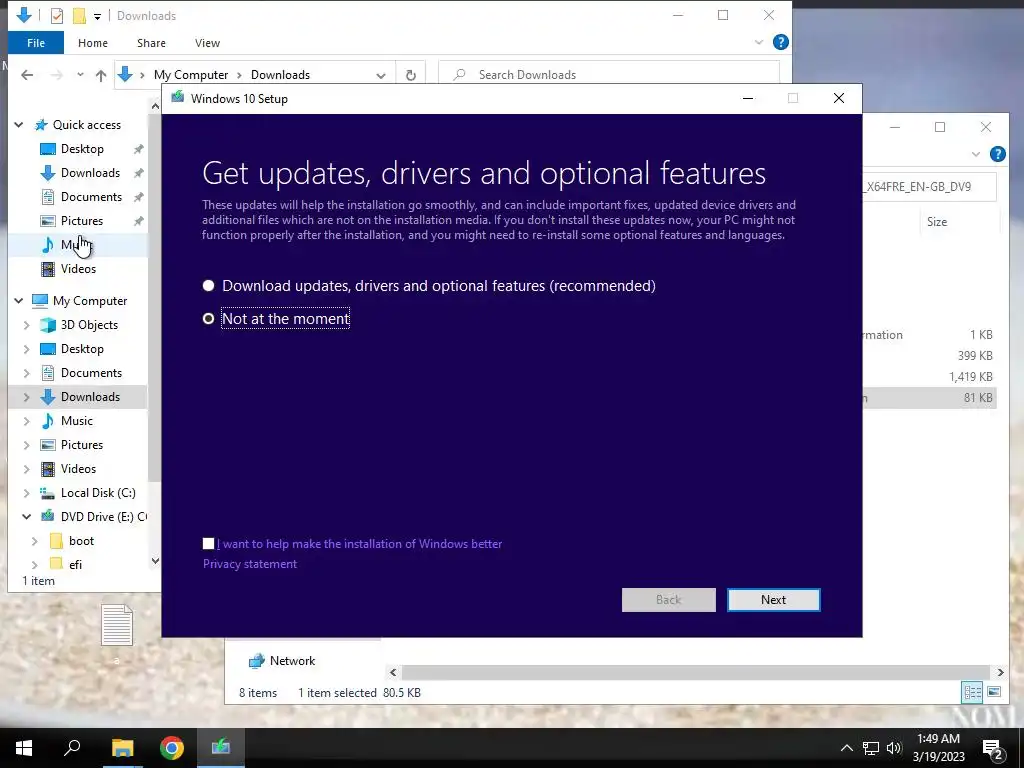1024x768 pixels.
Task: Open taskbar Search magnifier
Action: coord(72,748)
